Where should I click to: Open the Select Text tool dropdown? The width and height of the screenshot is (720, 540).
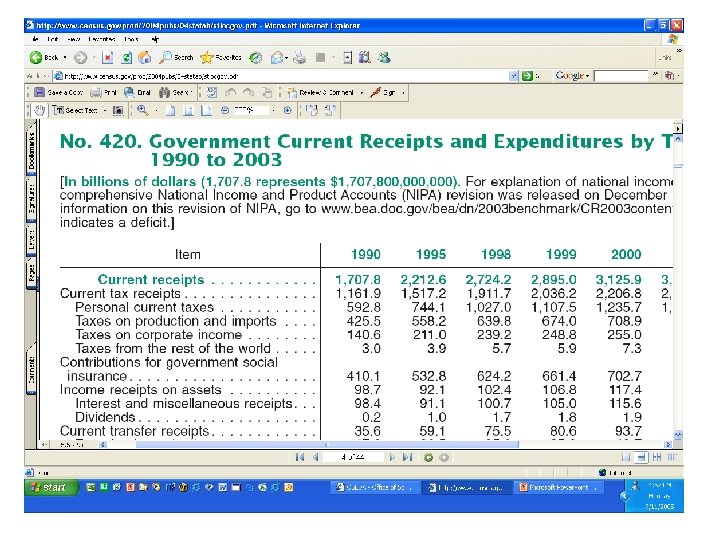click(x=105, y=110)
